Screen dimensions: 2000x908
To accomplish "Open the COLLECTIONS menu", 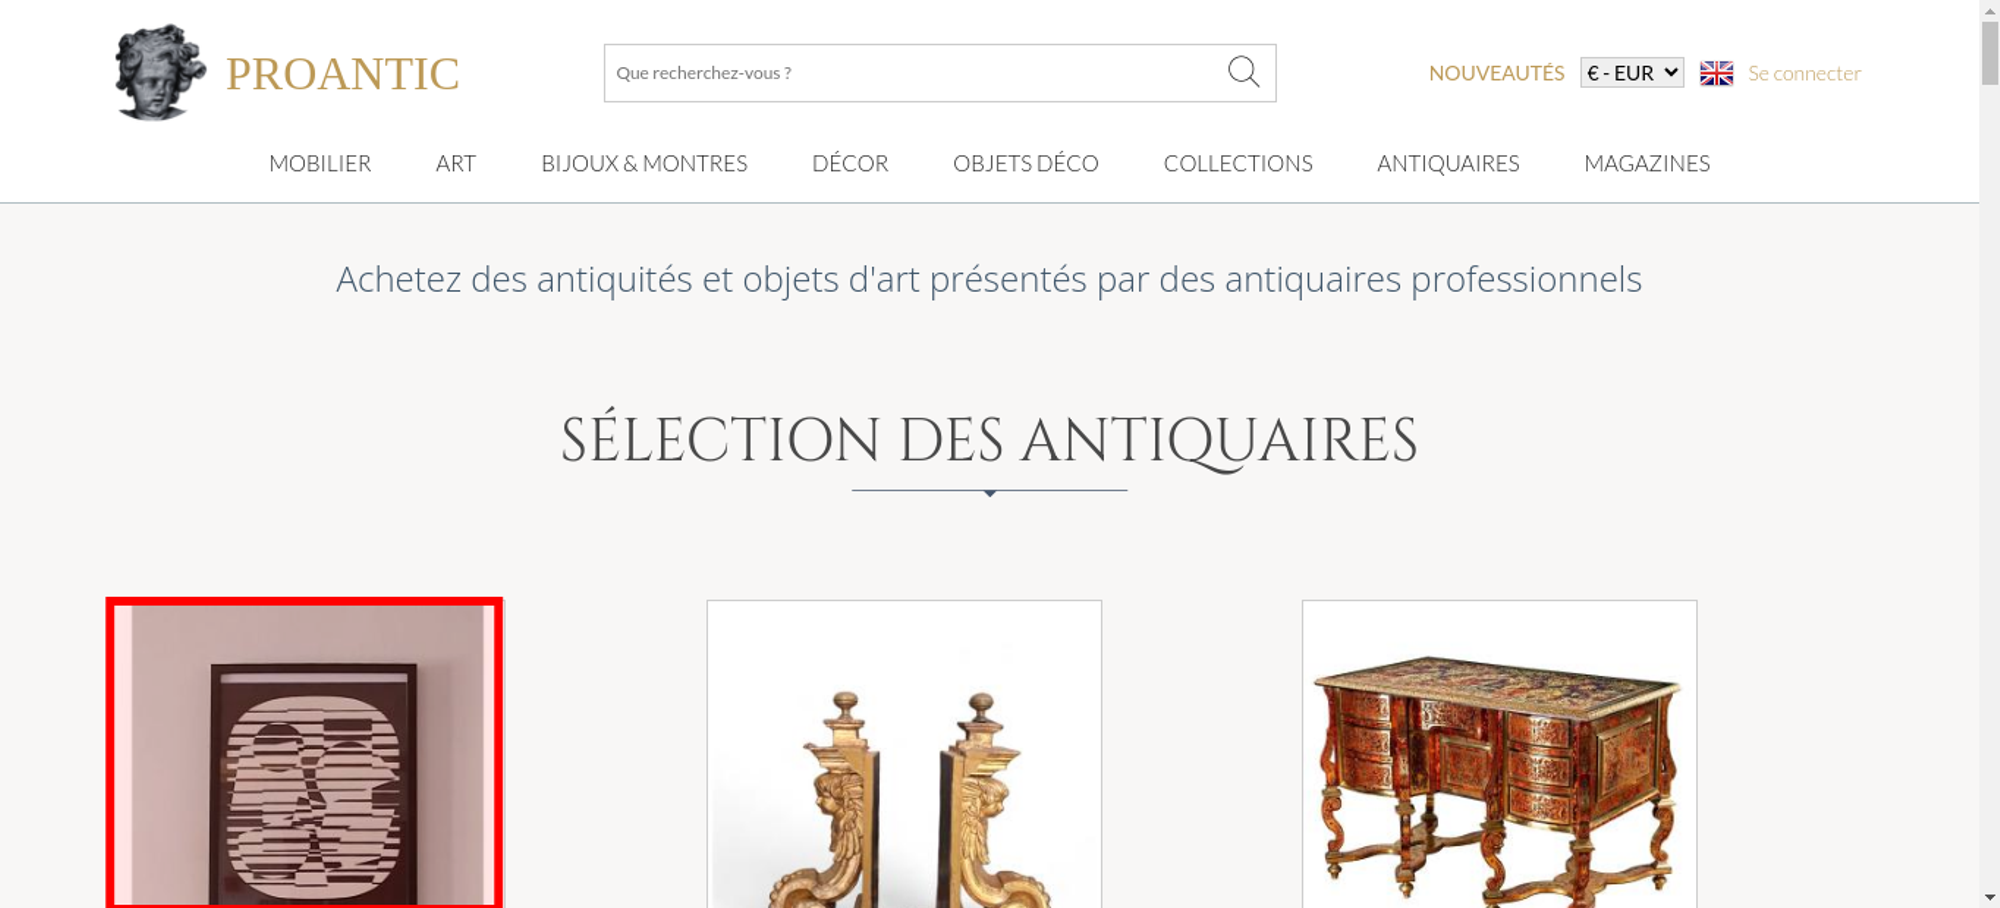I will pos(1238,163).
